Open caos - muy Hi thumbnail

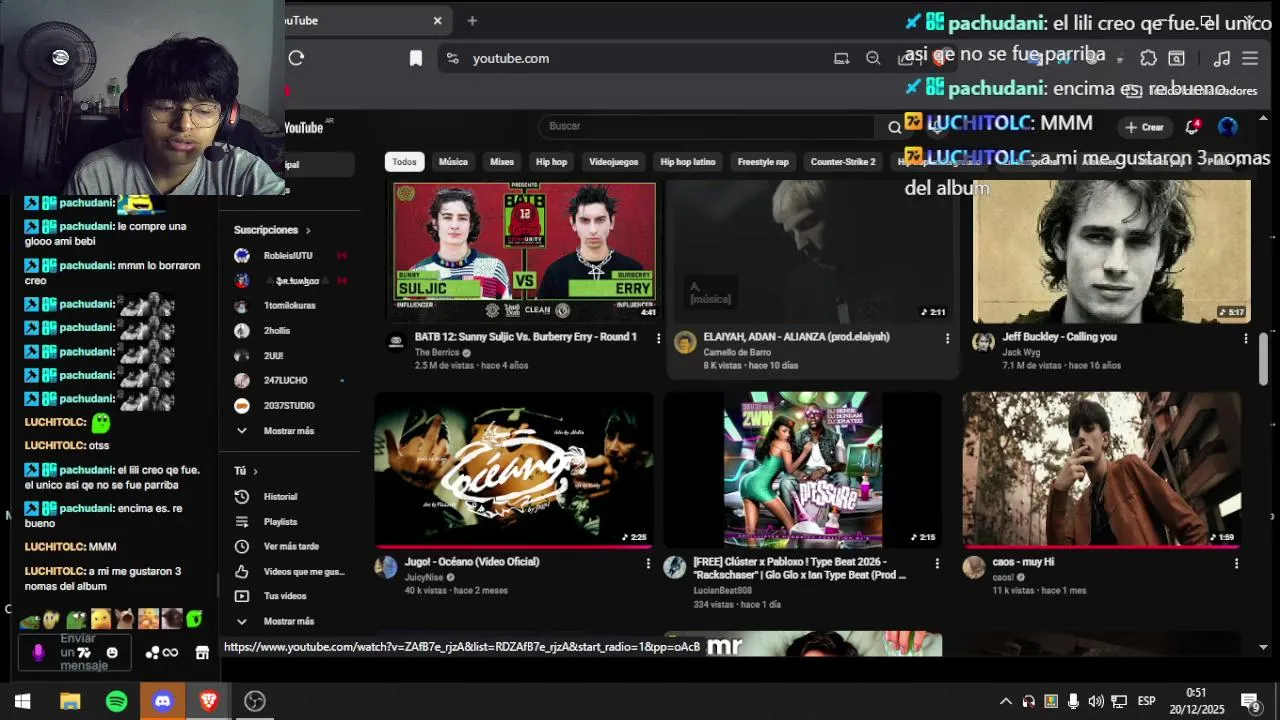tap(1101, 470)
